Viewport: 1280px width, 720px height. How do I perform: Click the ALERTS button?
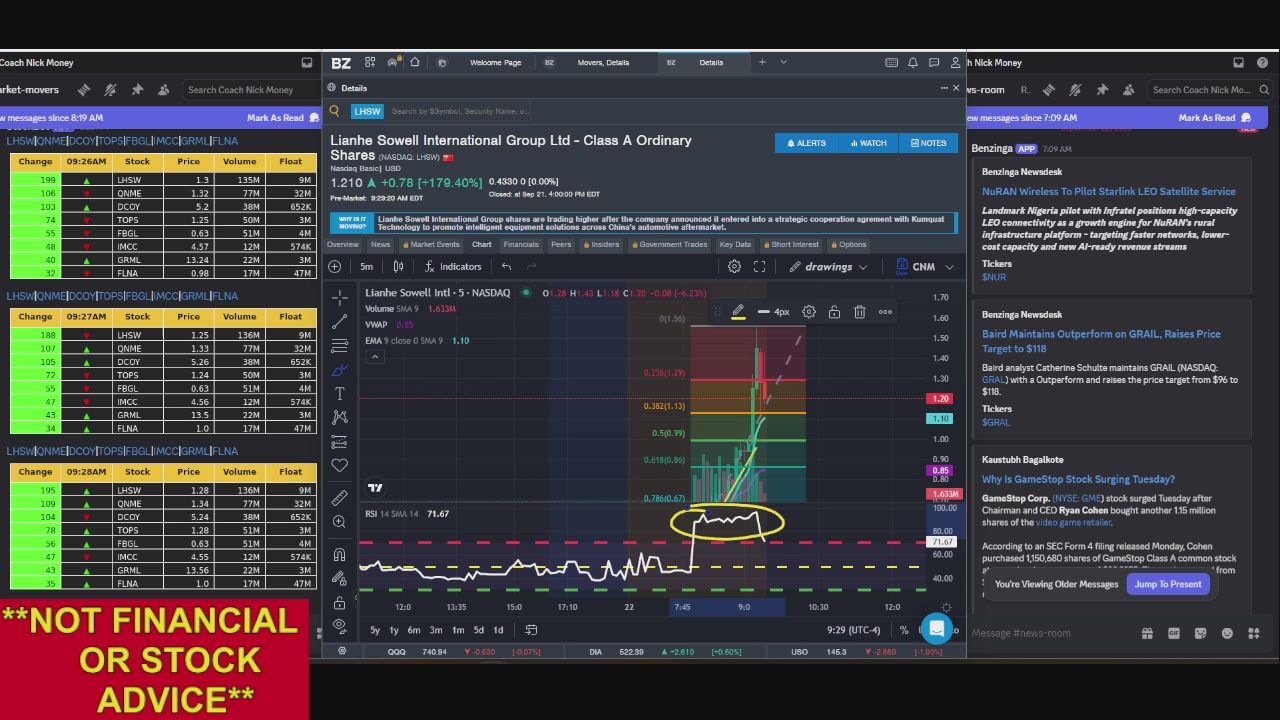[x=806, y=143]
